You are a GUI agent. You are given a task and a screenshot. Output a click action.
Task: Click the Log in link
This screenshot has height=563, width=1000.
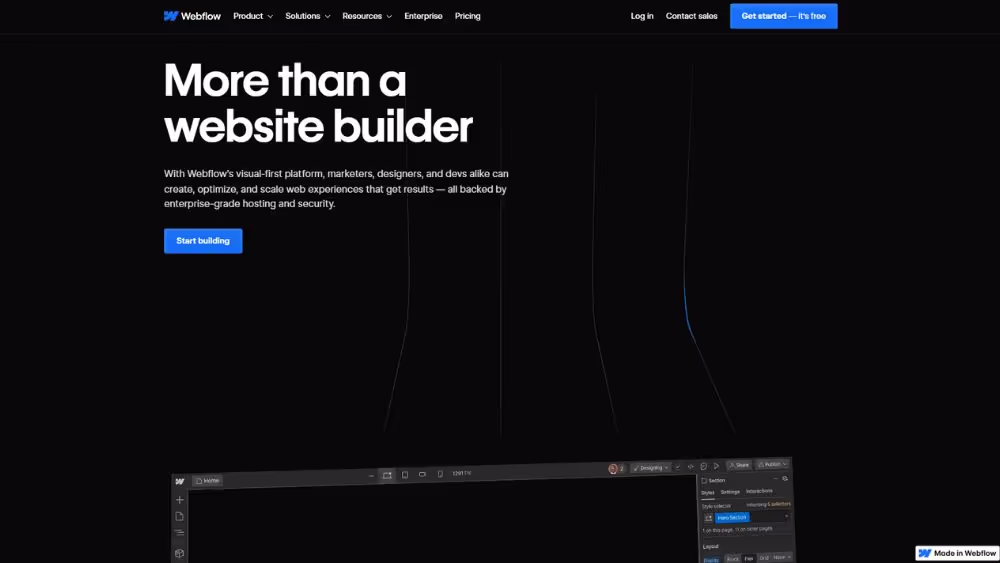point(642,16)
